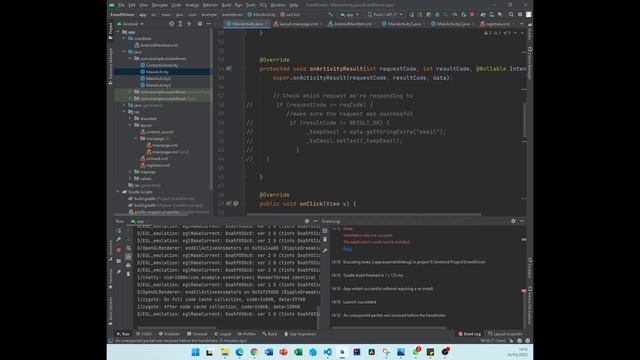
Task: Click the Run console horizontal scrollbar
Action: 177,327
